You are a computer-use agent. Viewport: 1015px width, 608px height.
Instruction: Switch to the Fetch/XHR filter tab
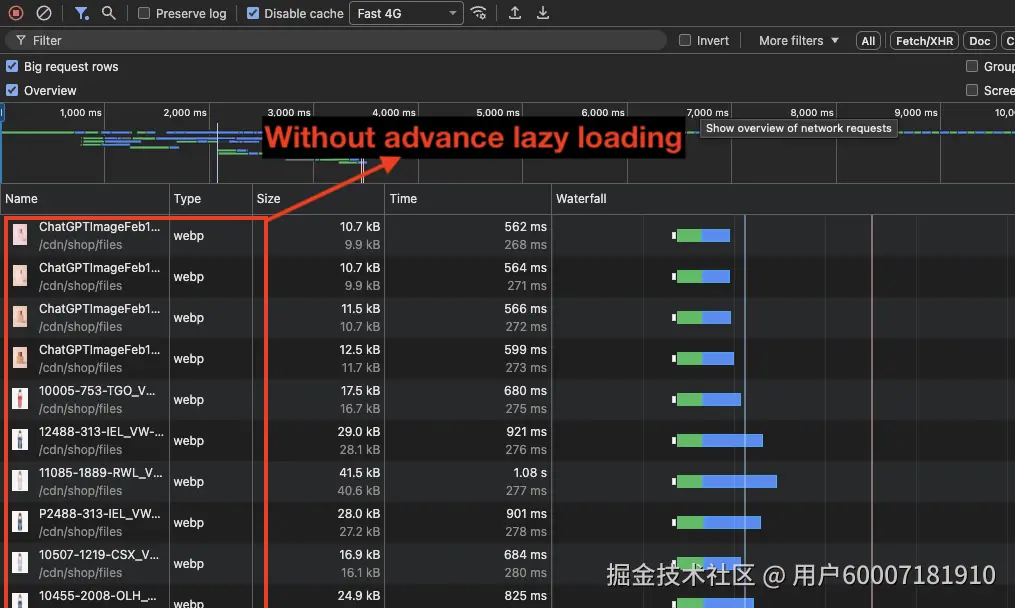pos(923,40)
